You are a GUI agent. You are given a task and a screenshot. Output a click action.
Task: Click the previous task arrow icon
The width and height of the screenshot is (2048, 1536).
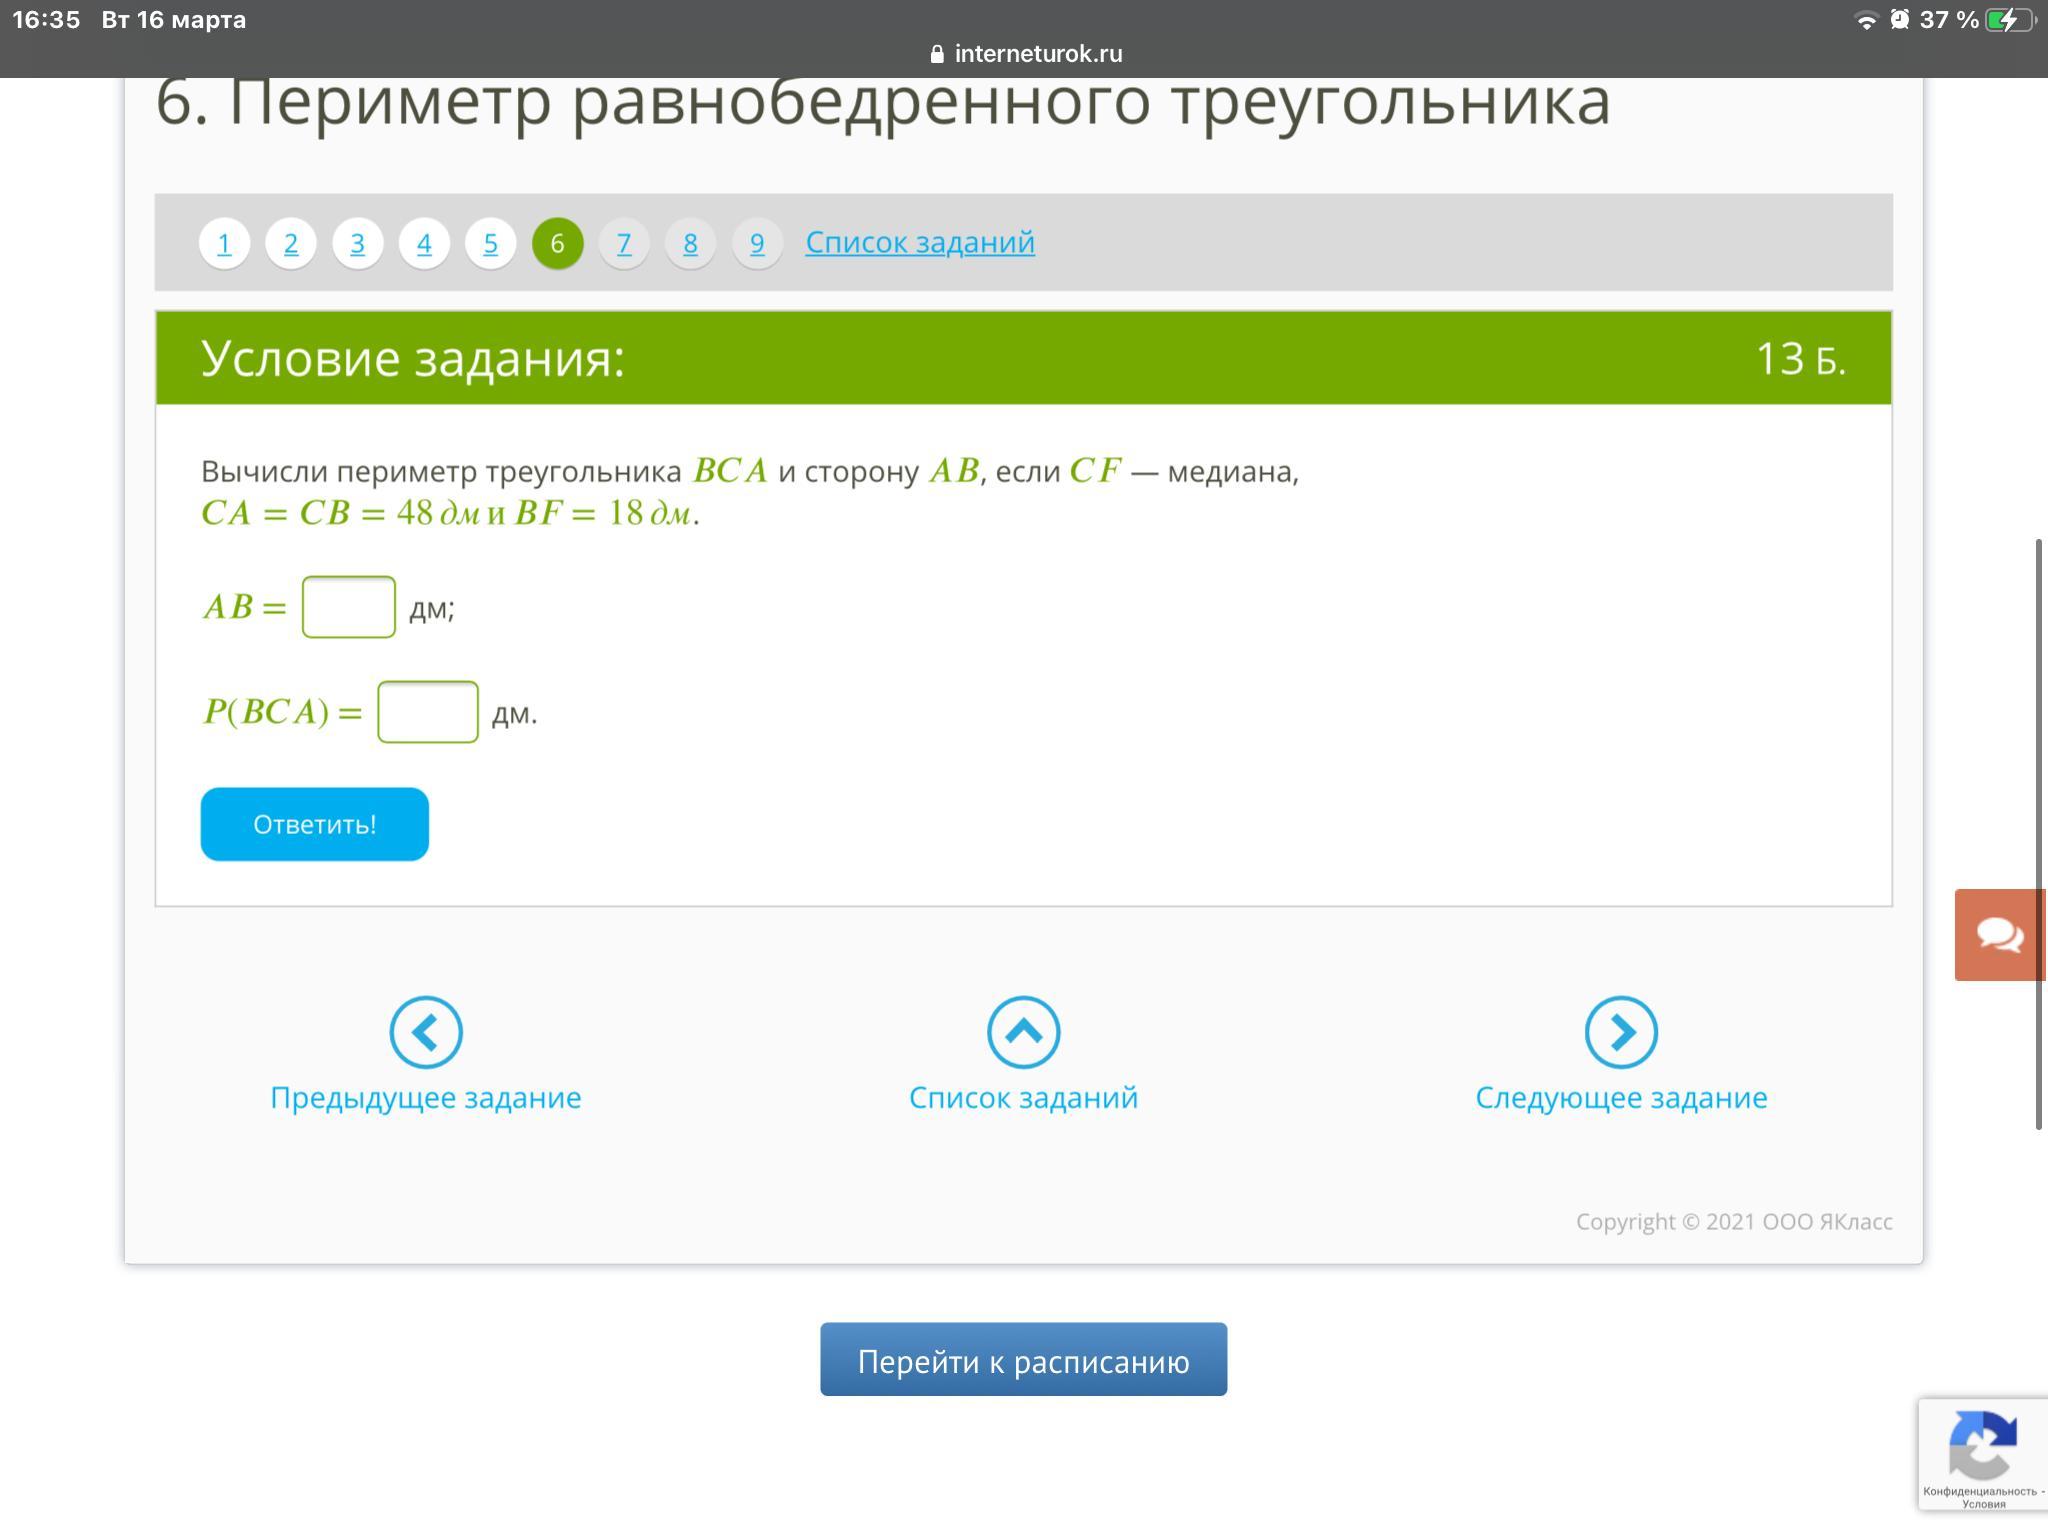pos(426,1032)
